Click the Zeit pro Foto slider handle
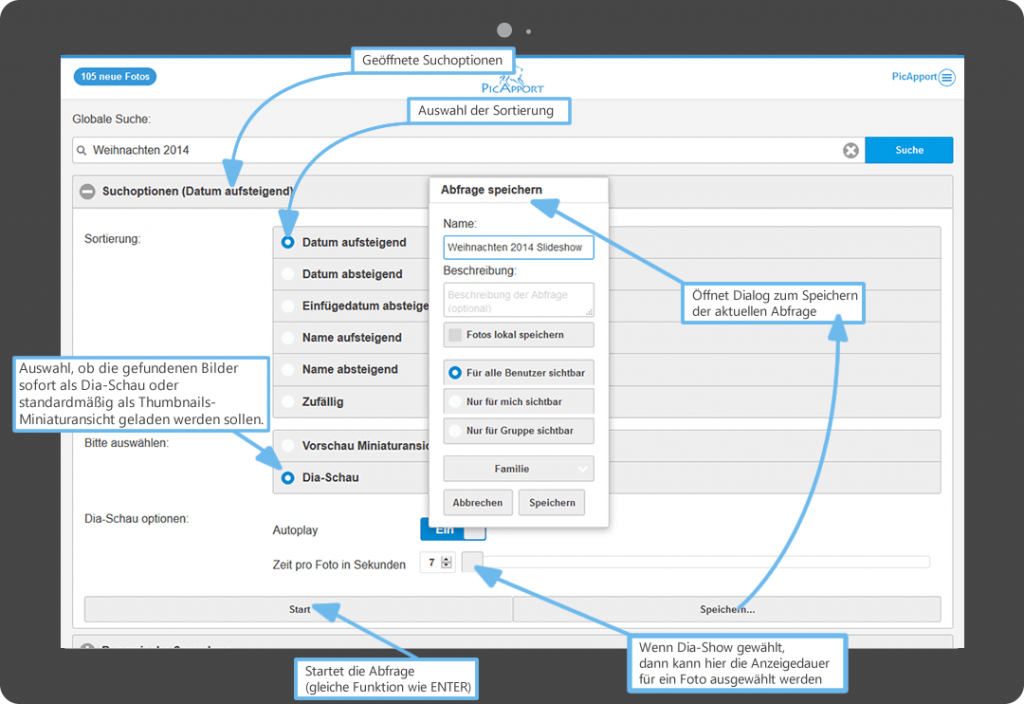The image size is (1024, 704). point(472,562)
